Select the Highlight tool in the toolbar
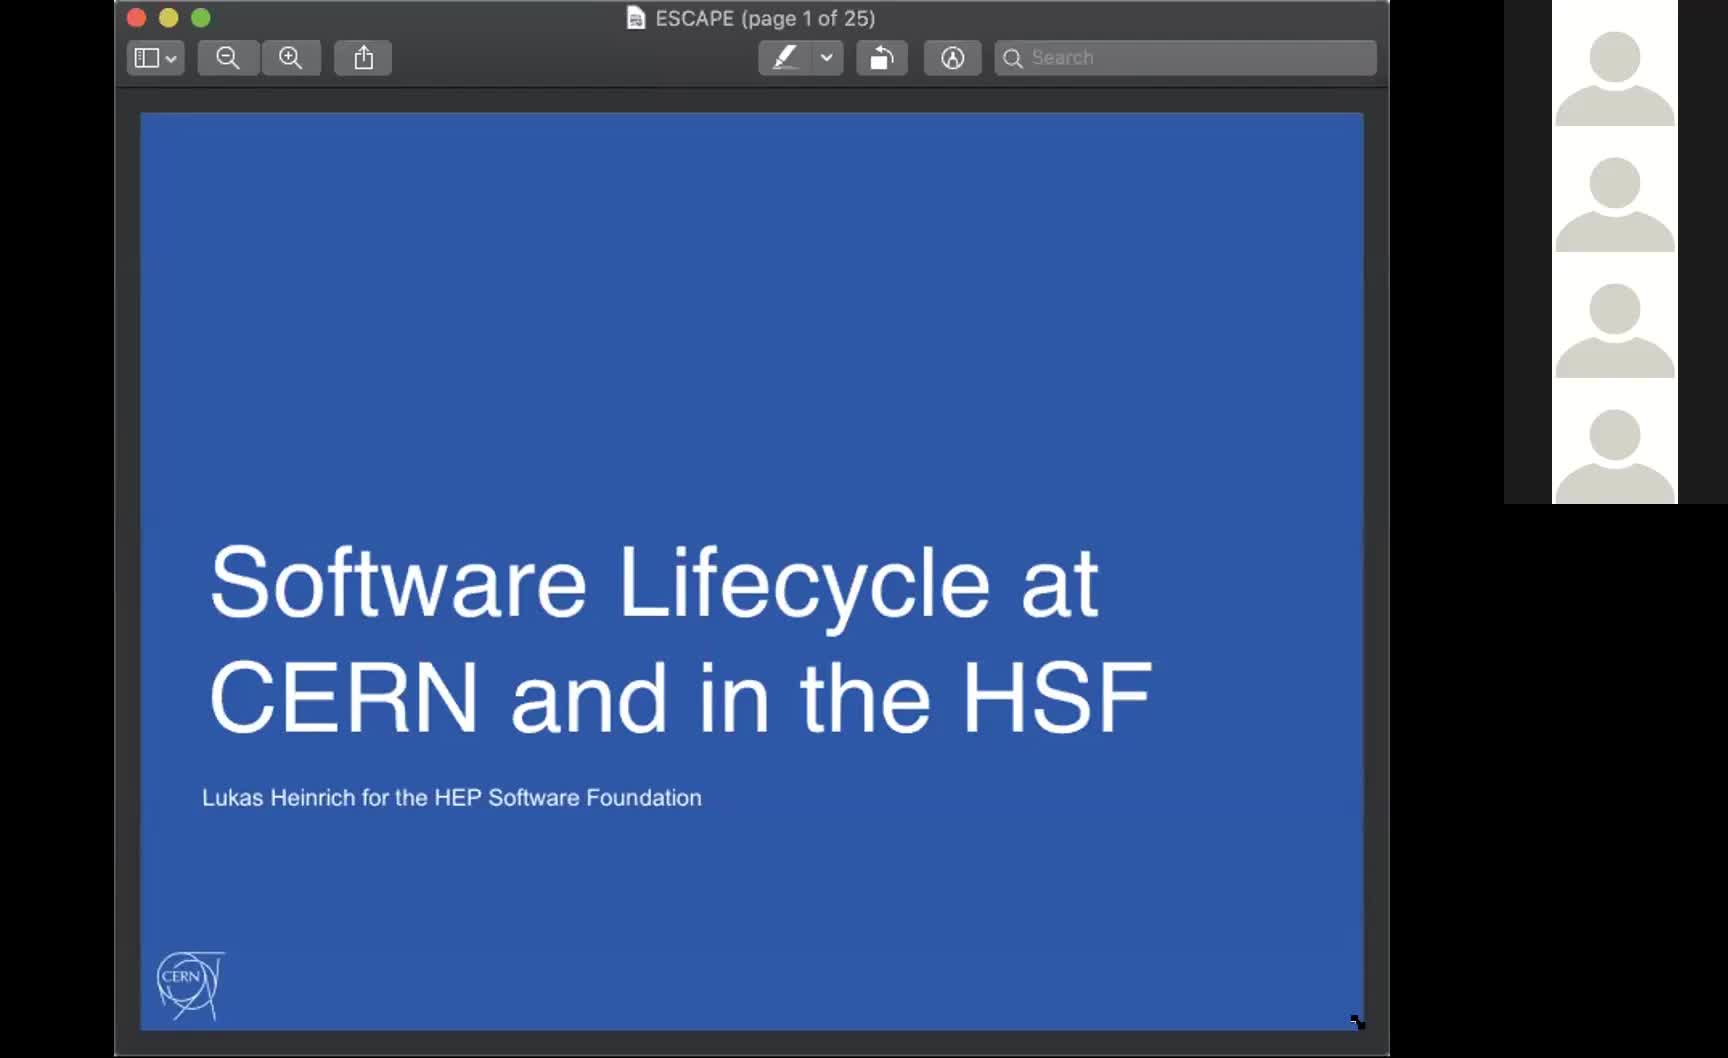This screenshot has height=1058, width=1728. (786, 58)
